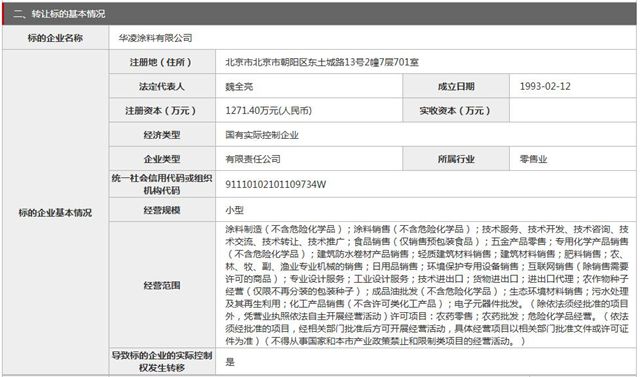Click the credit code 91110102101109734W
The height and width of the screenshot is (377, 640).
click(276, 184)
